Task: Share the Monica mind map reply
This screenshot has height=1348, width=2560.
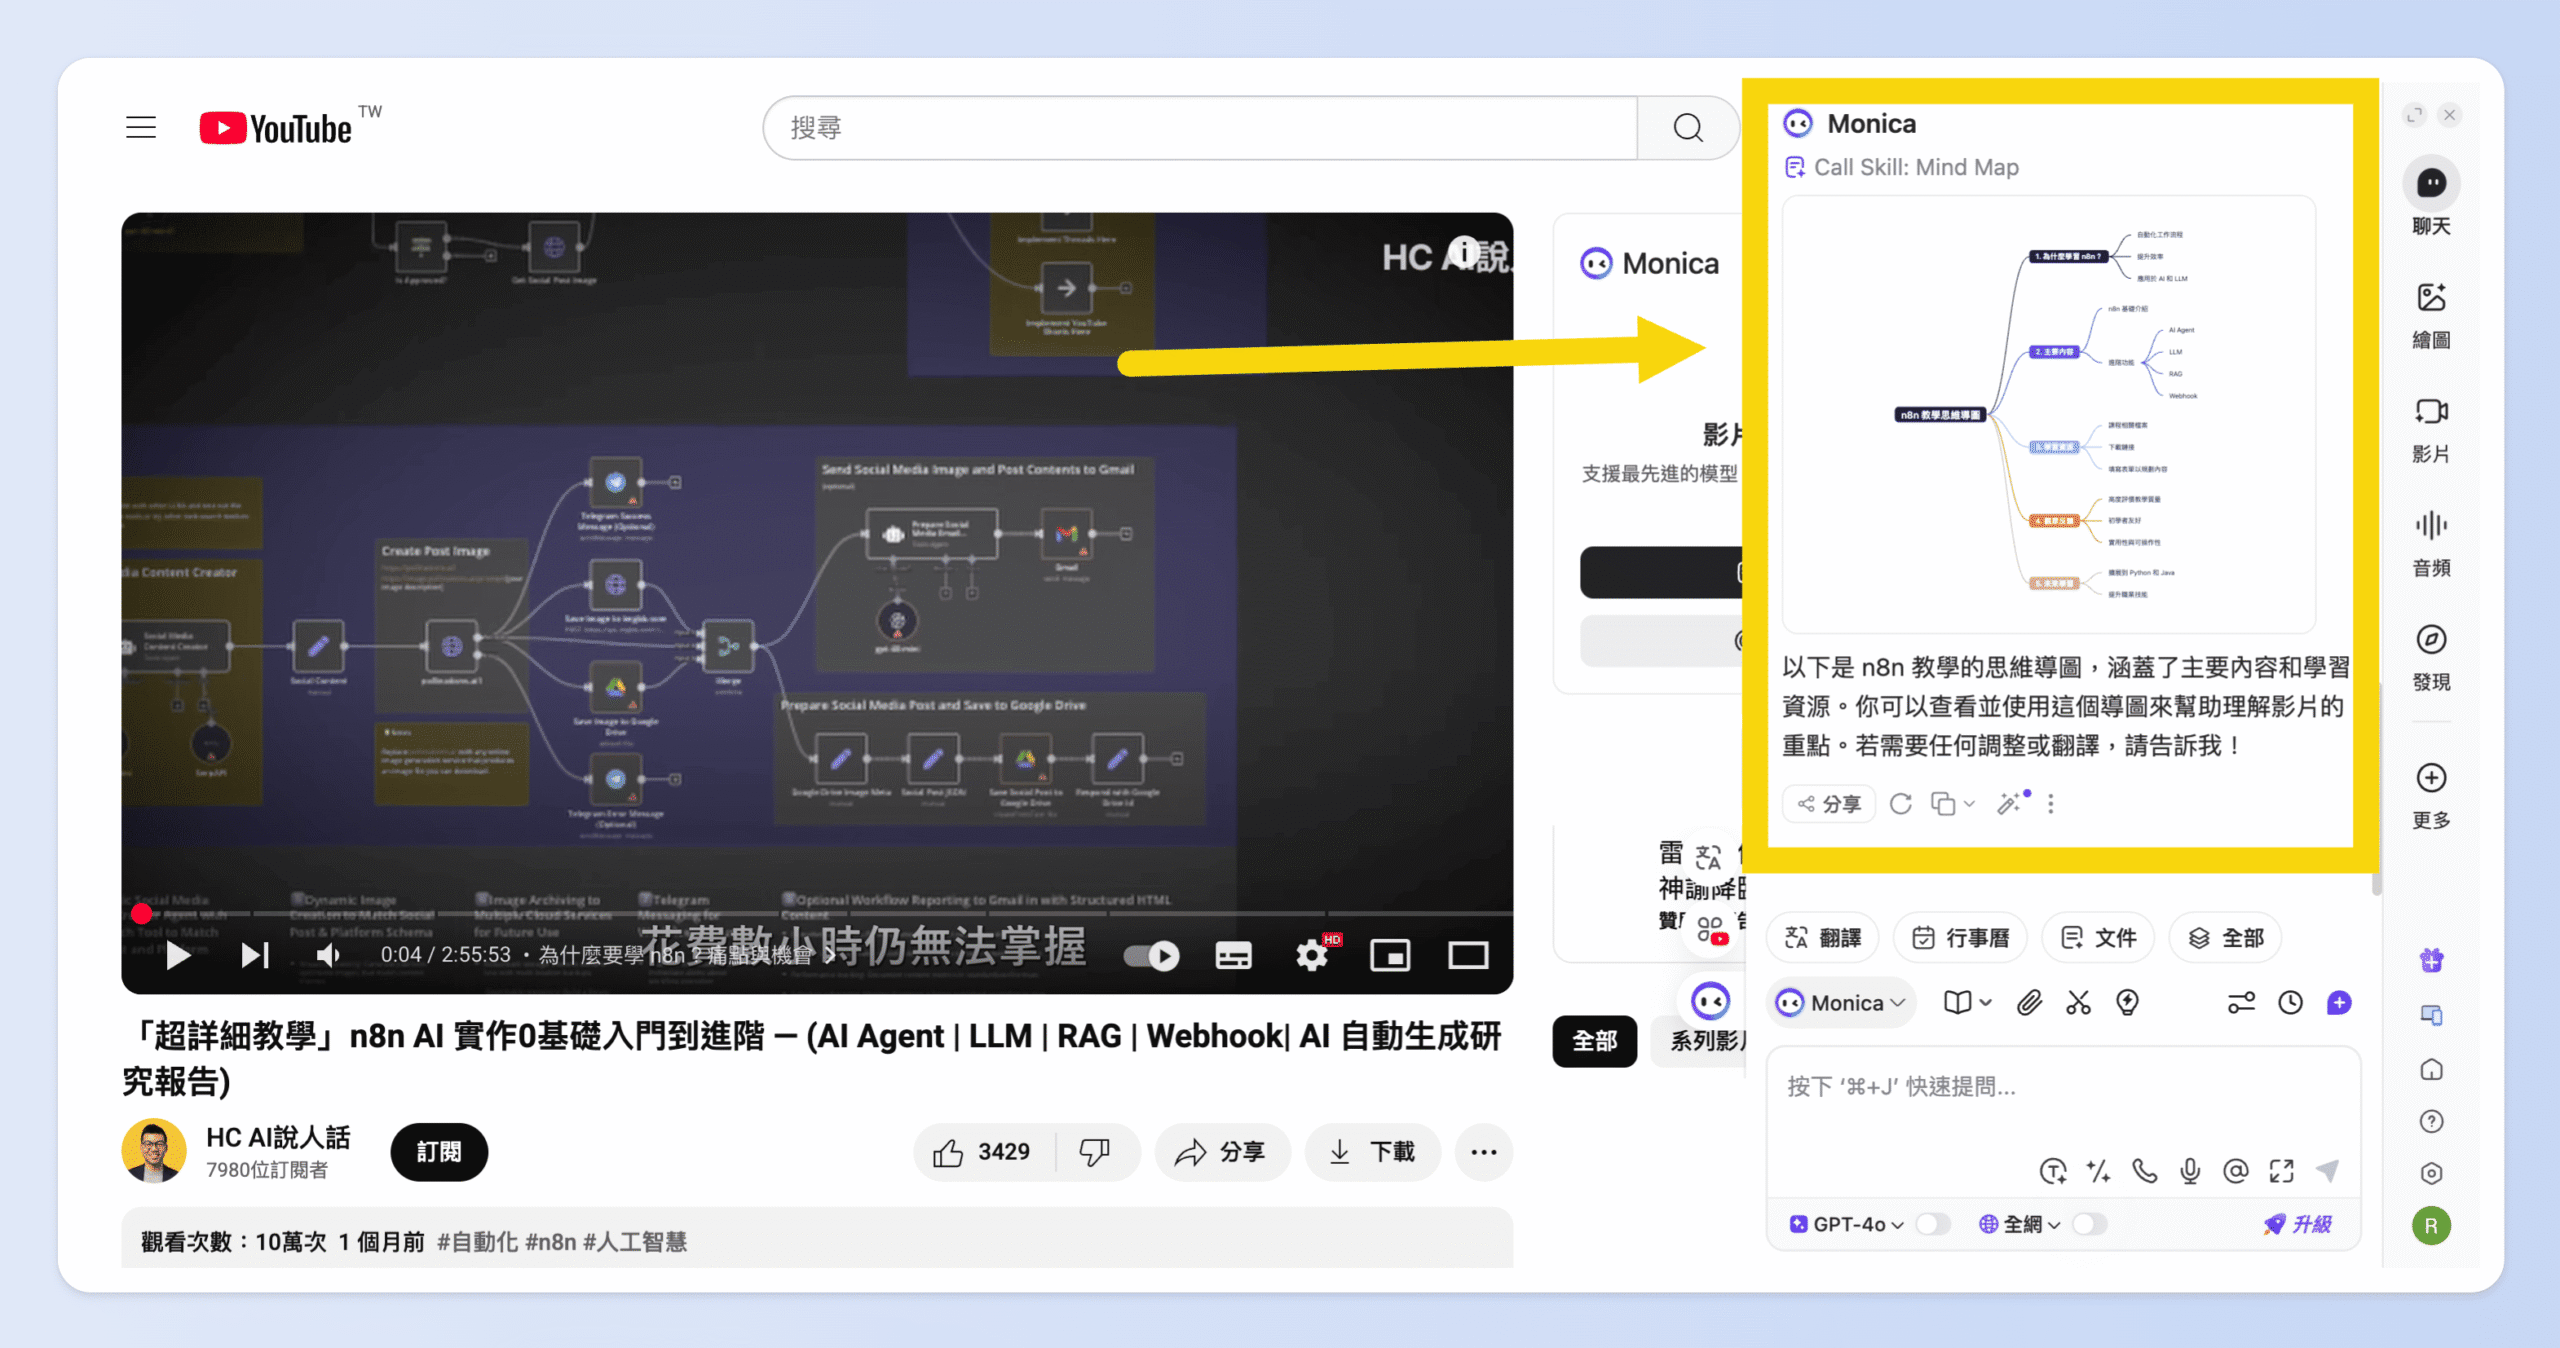Action: pyautogui.click(x=1828, y=804)
